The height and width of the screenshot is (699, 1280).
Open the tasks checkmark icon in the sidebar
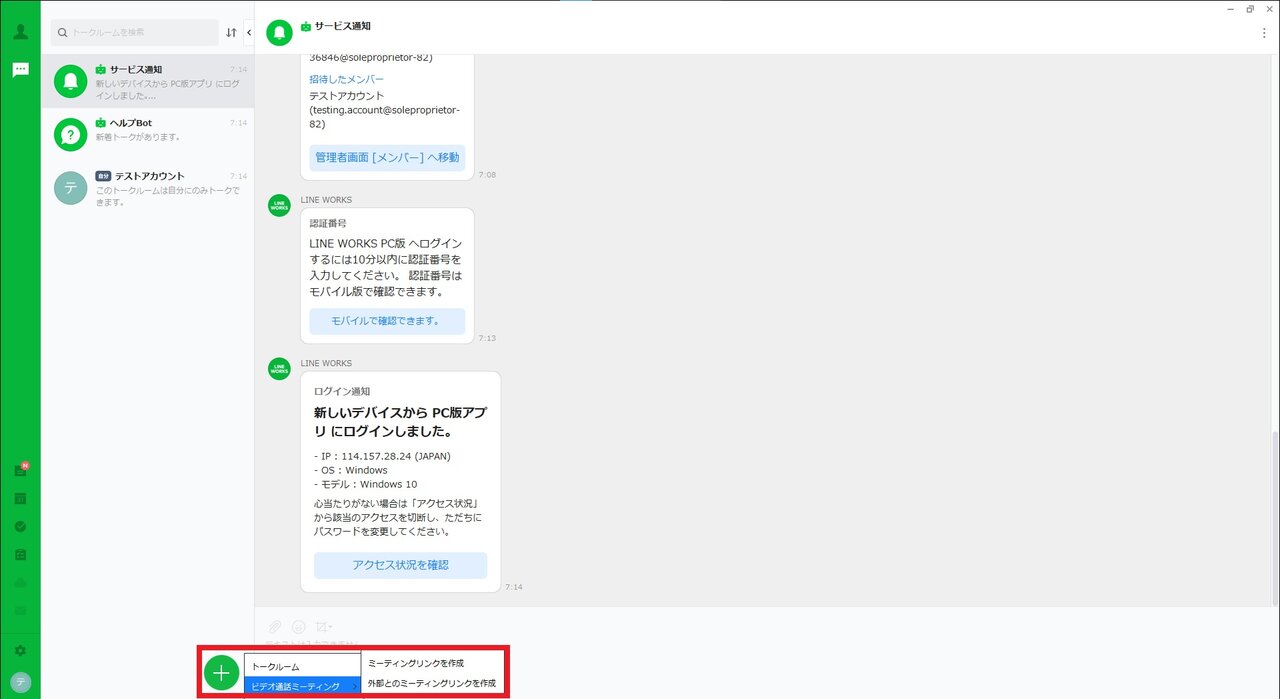click(x=20, y=526)
